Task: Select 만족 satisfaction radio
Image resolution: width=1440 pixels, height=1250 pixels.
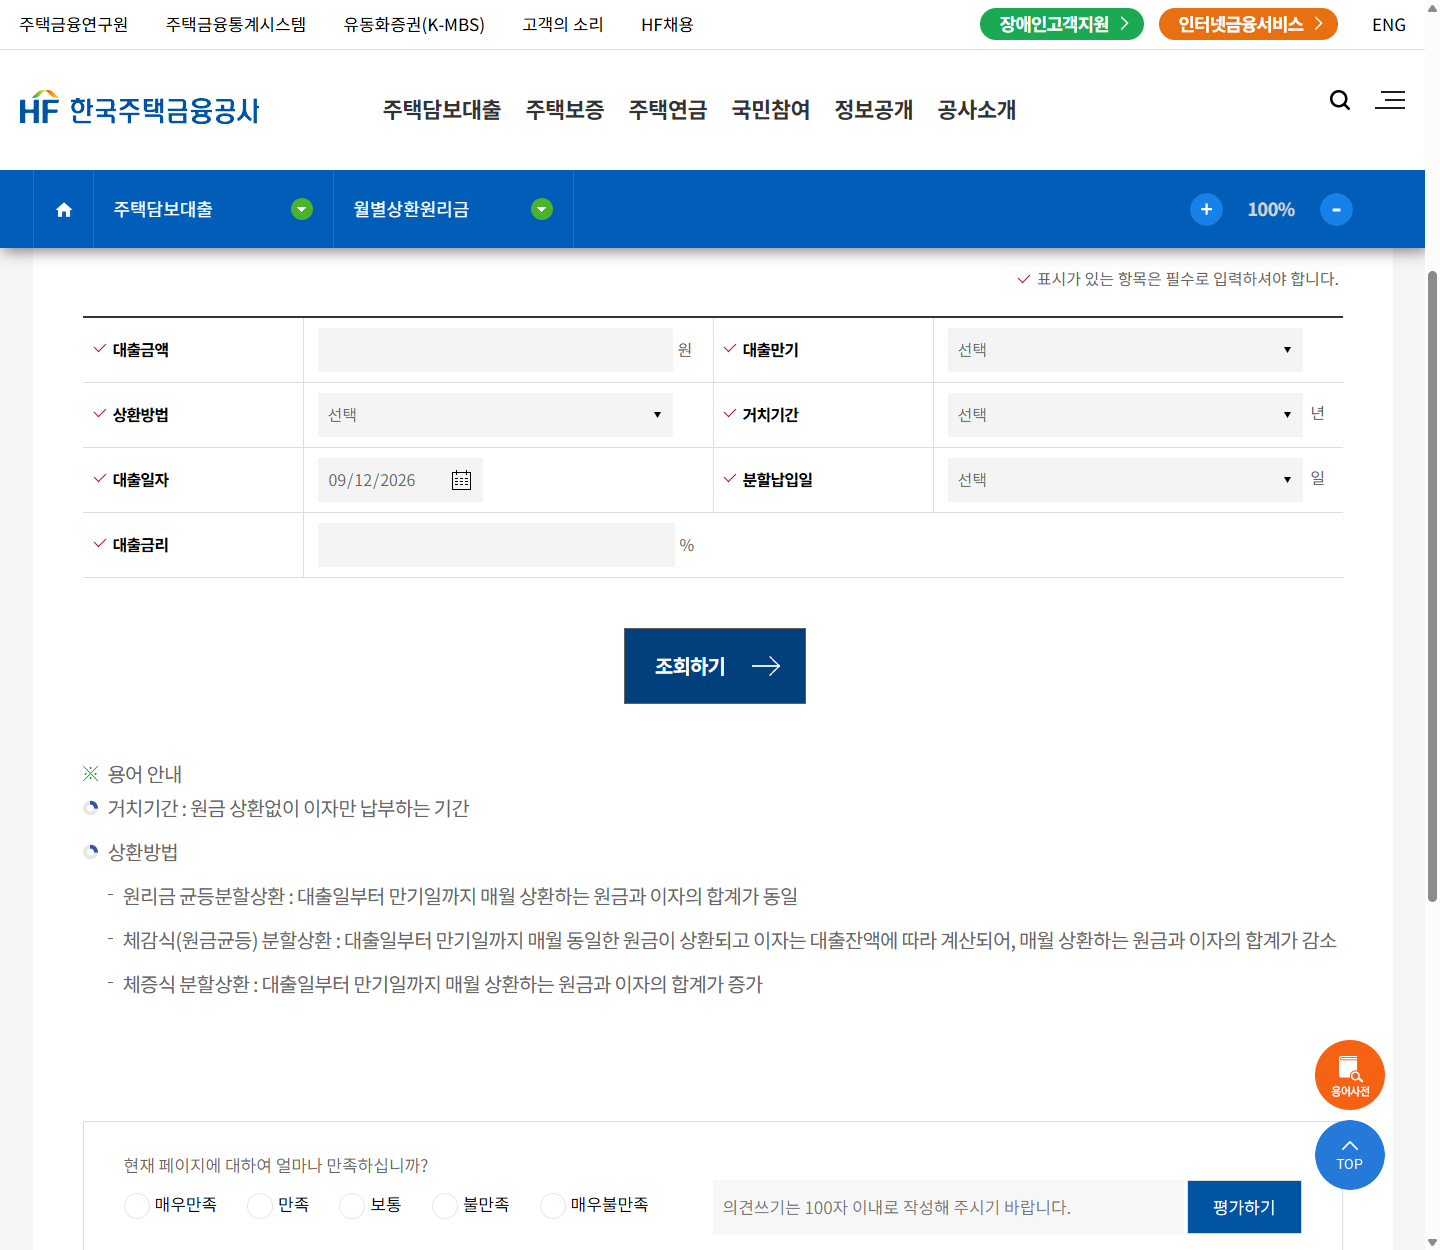Action: click(x=260, y=1206)
